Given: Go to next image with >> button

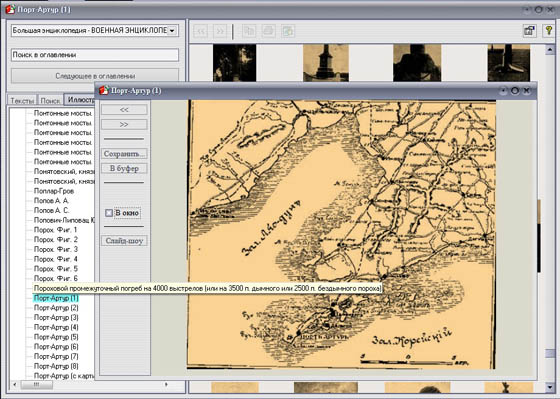Looking at the screenshot, I should point(124,124).
